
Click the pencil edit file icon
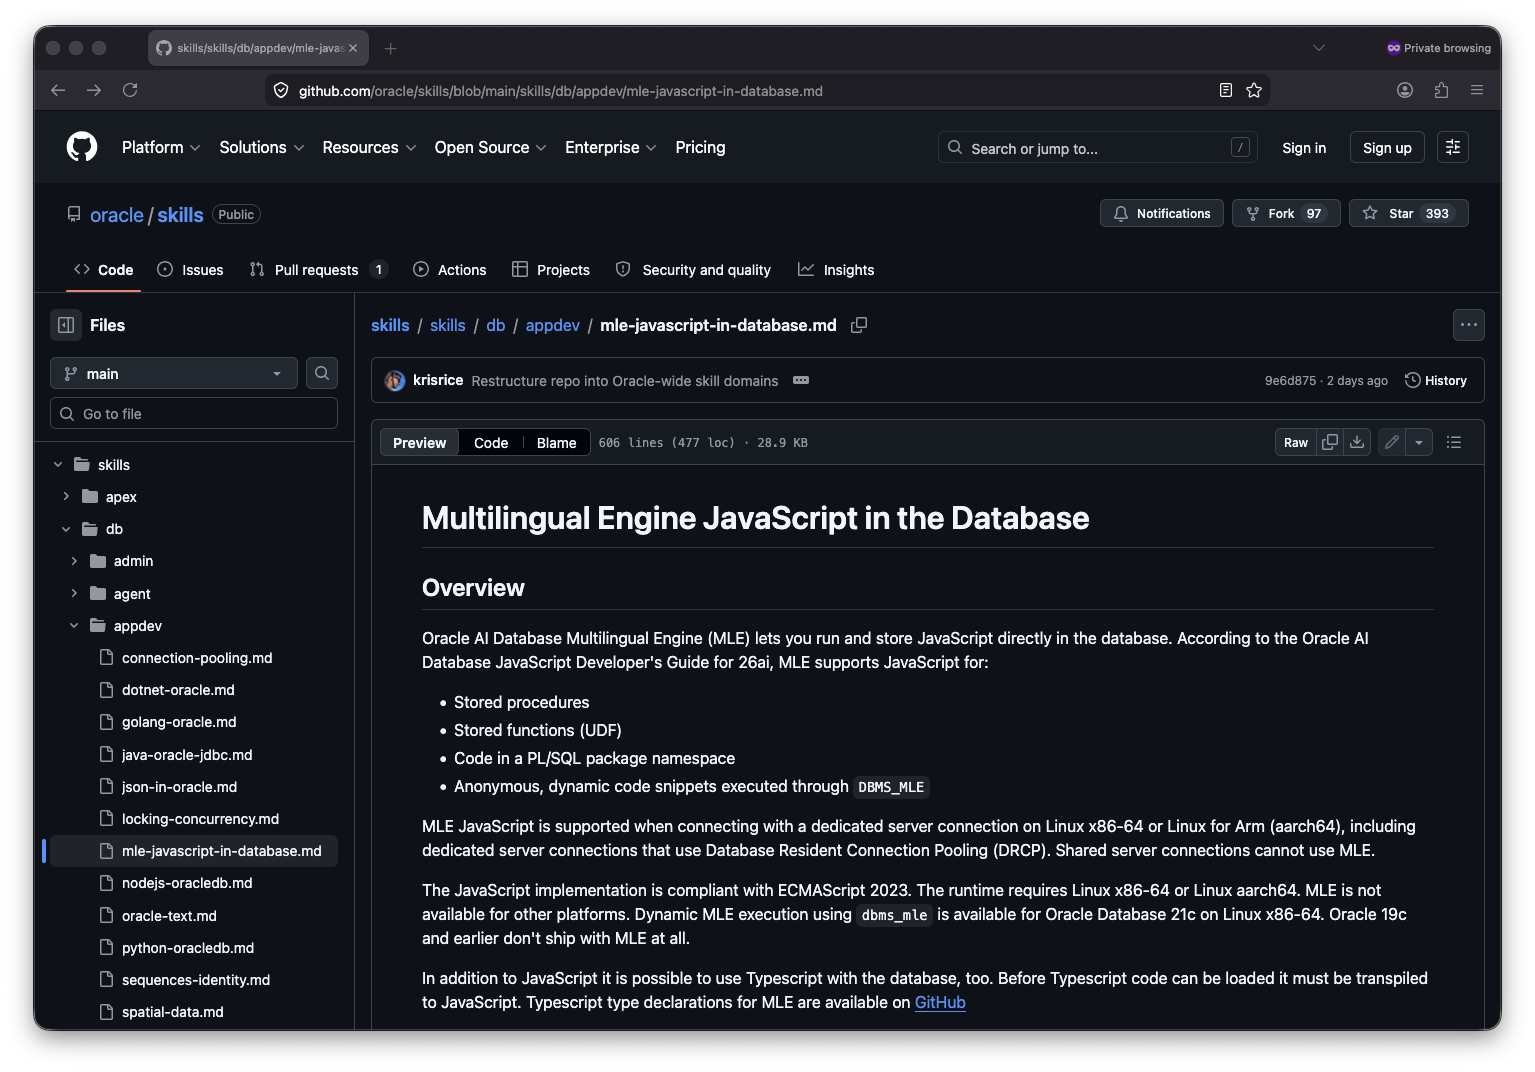coord(1391,442)
